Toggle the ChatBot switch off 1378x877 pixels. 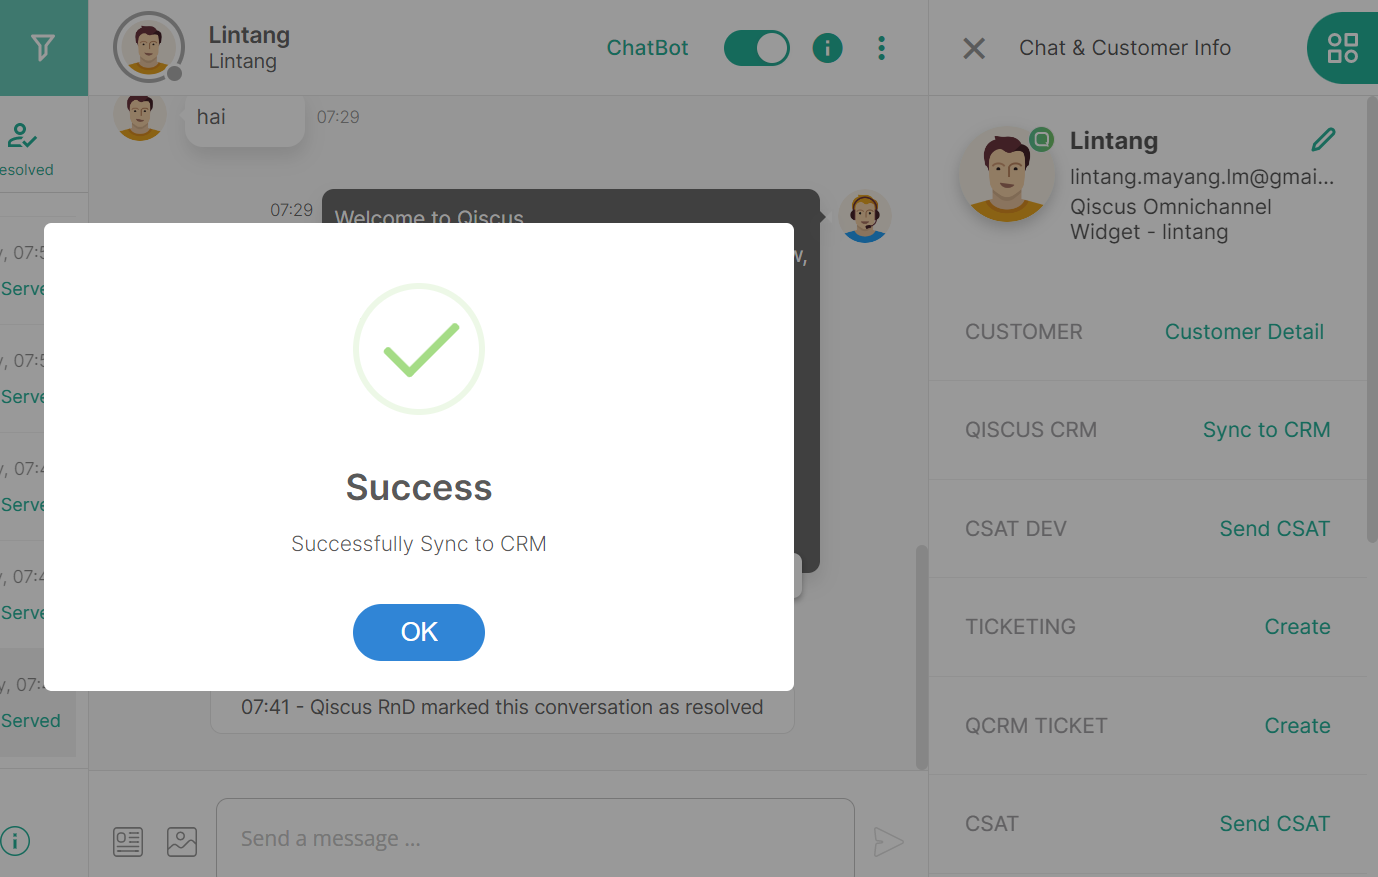(x=756, y=48)
